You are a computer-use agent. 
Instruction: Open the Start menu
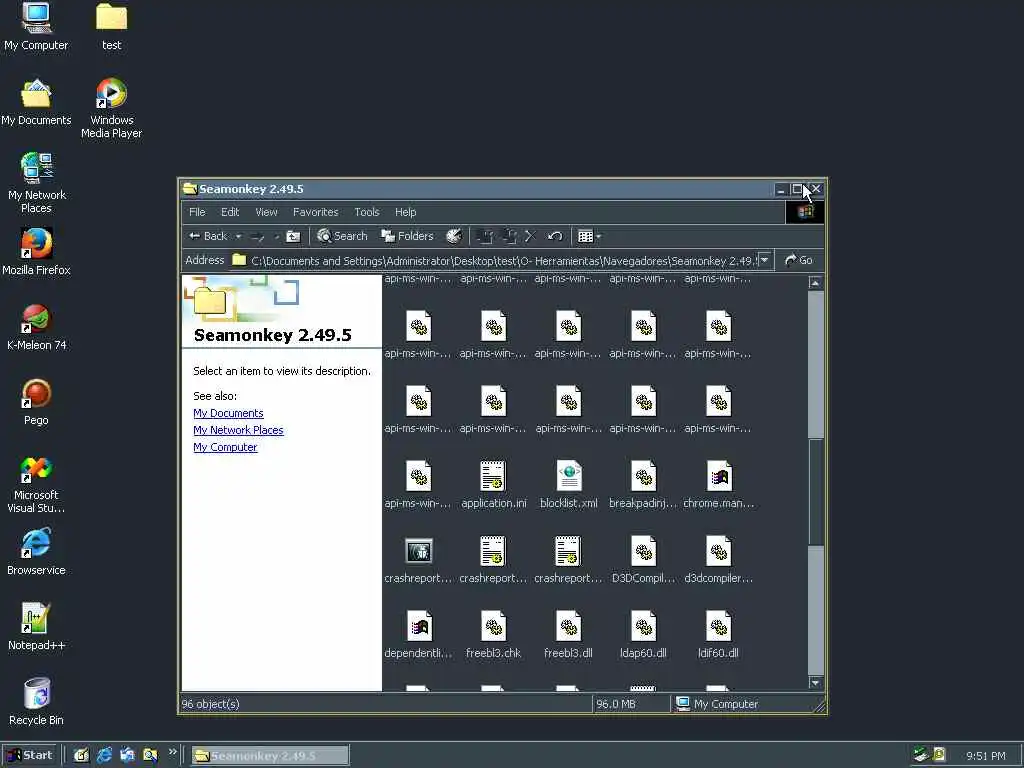[30, 756]
